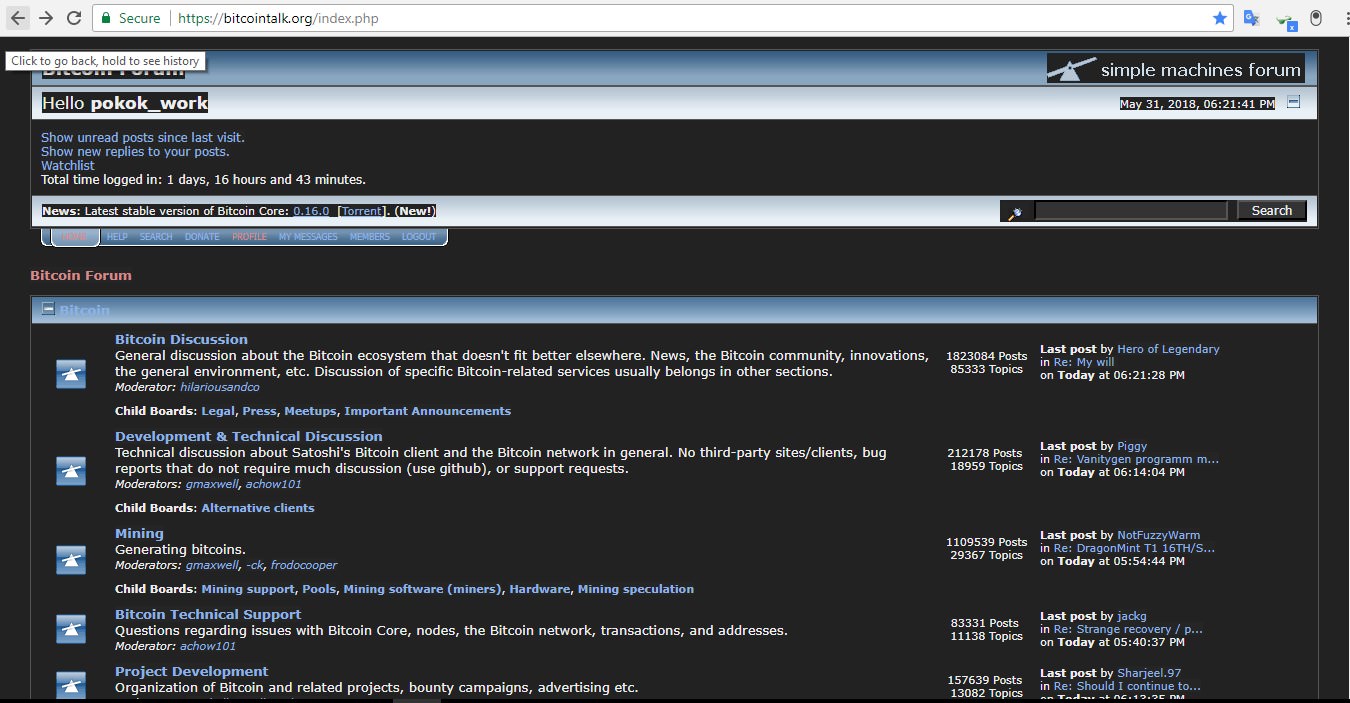Click the browser back arrow
The image size is (1350, 703).
pos(18,18)
